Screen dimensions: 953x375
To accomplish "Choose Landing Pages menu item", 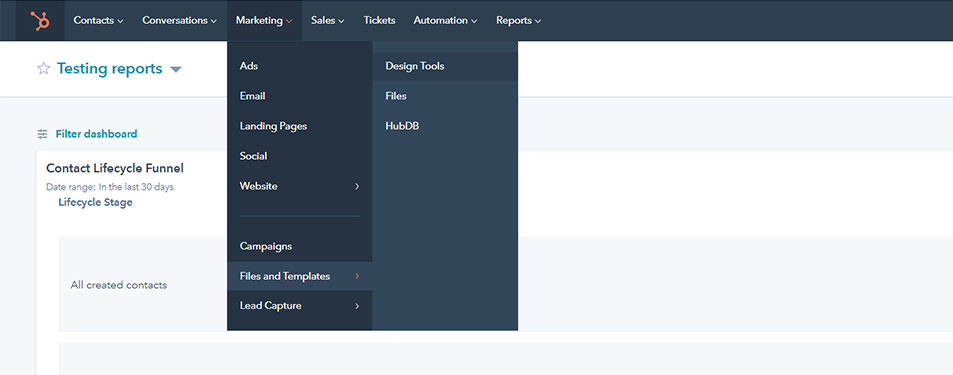I will [x=300, y=126].
